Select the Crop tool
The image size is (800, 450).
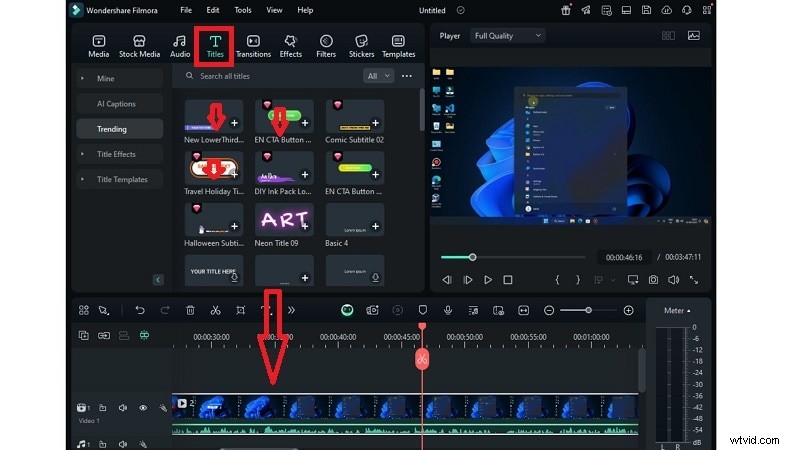(240, 310)
